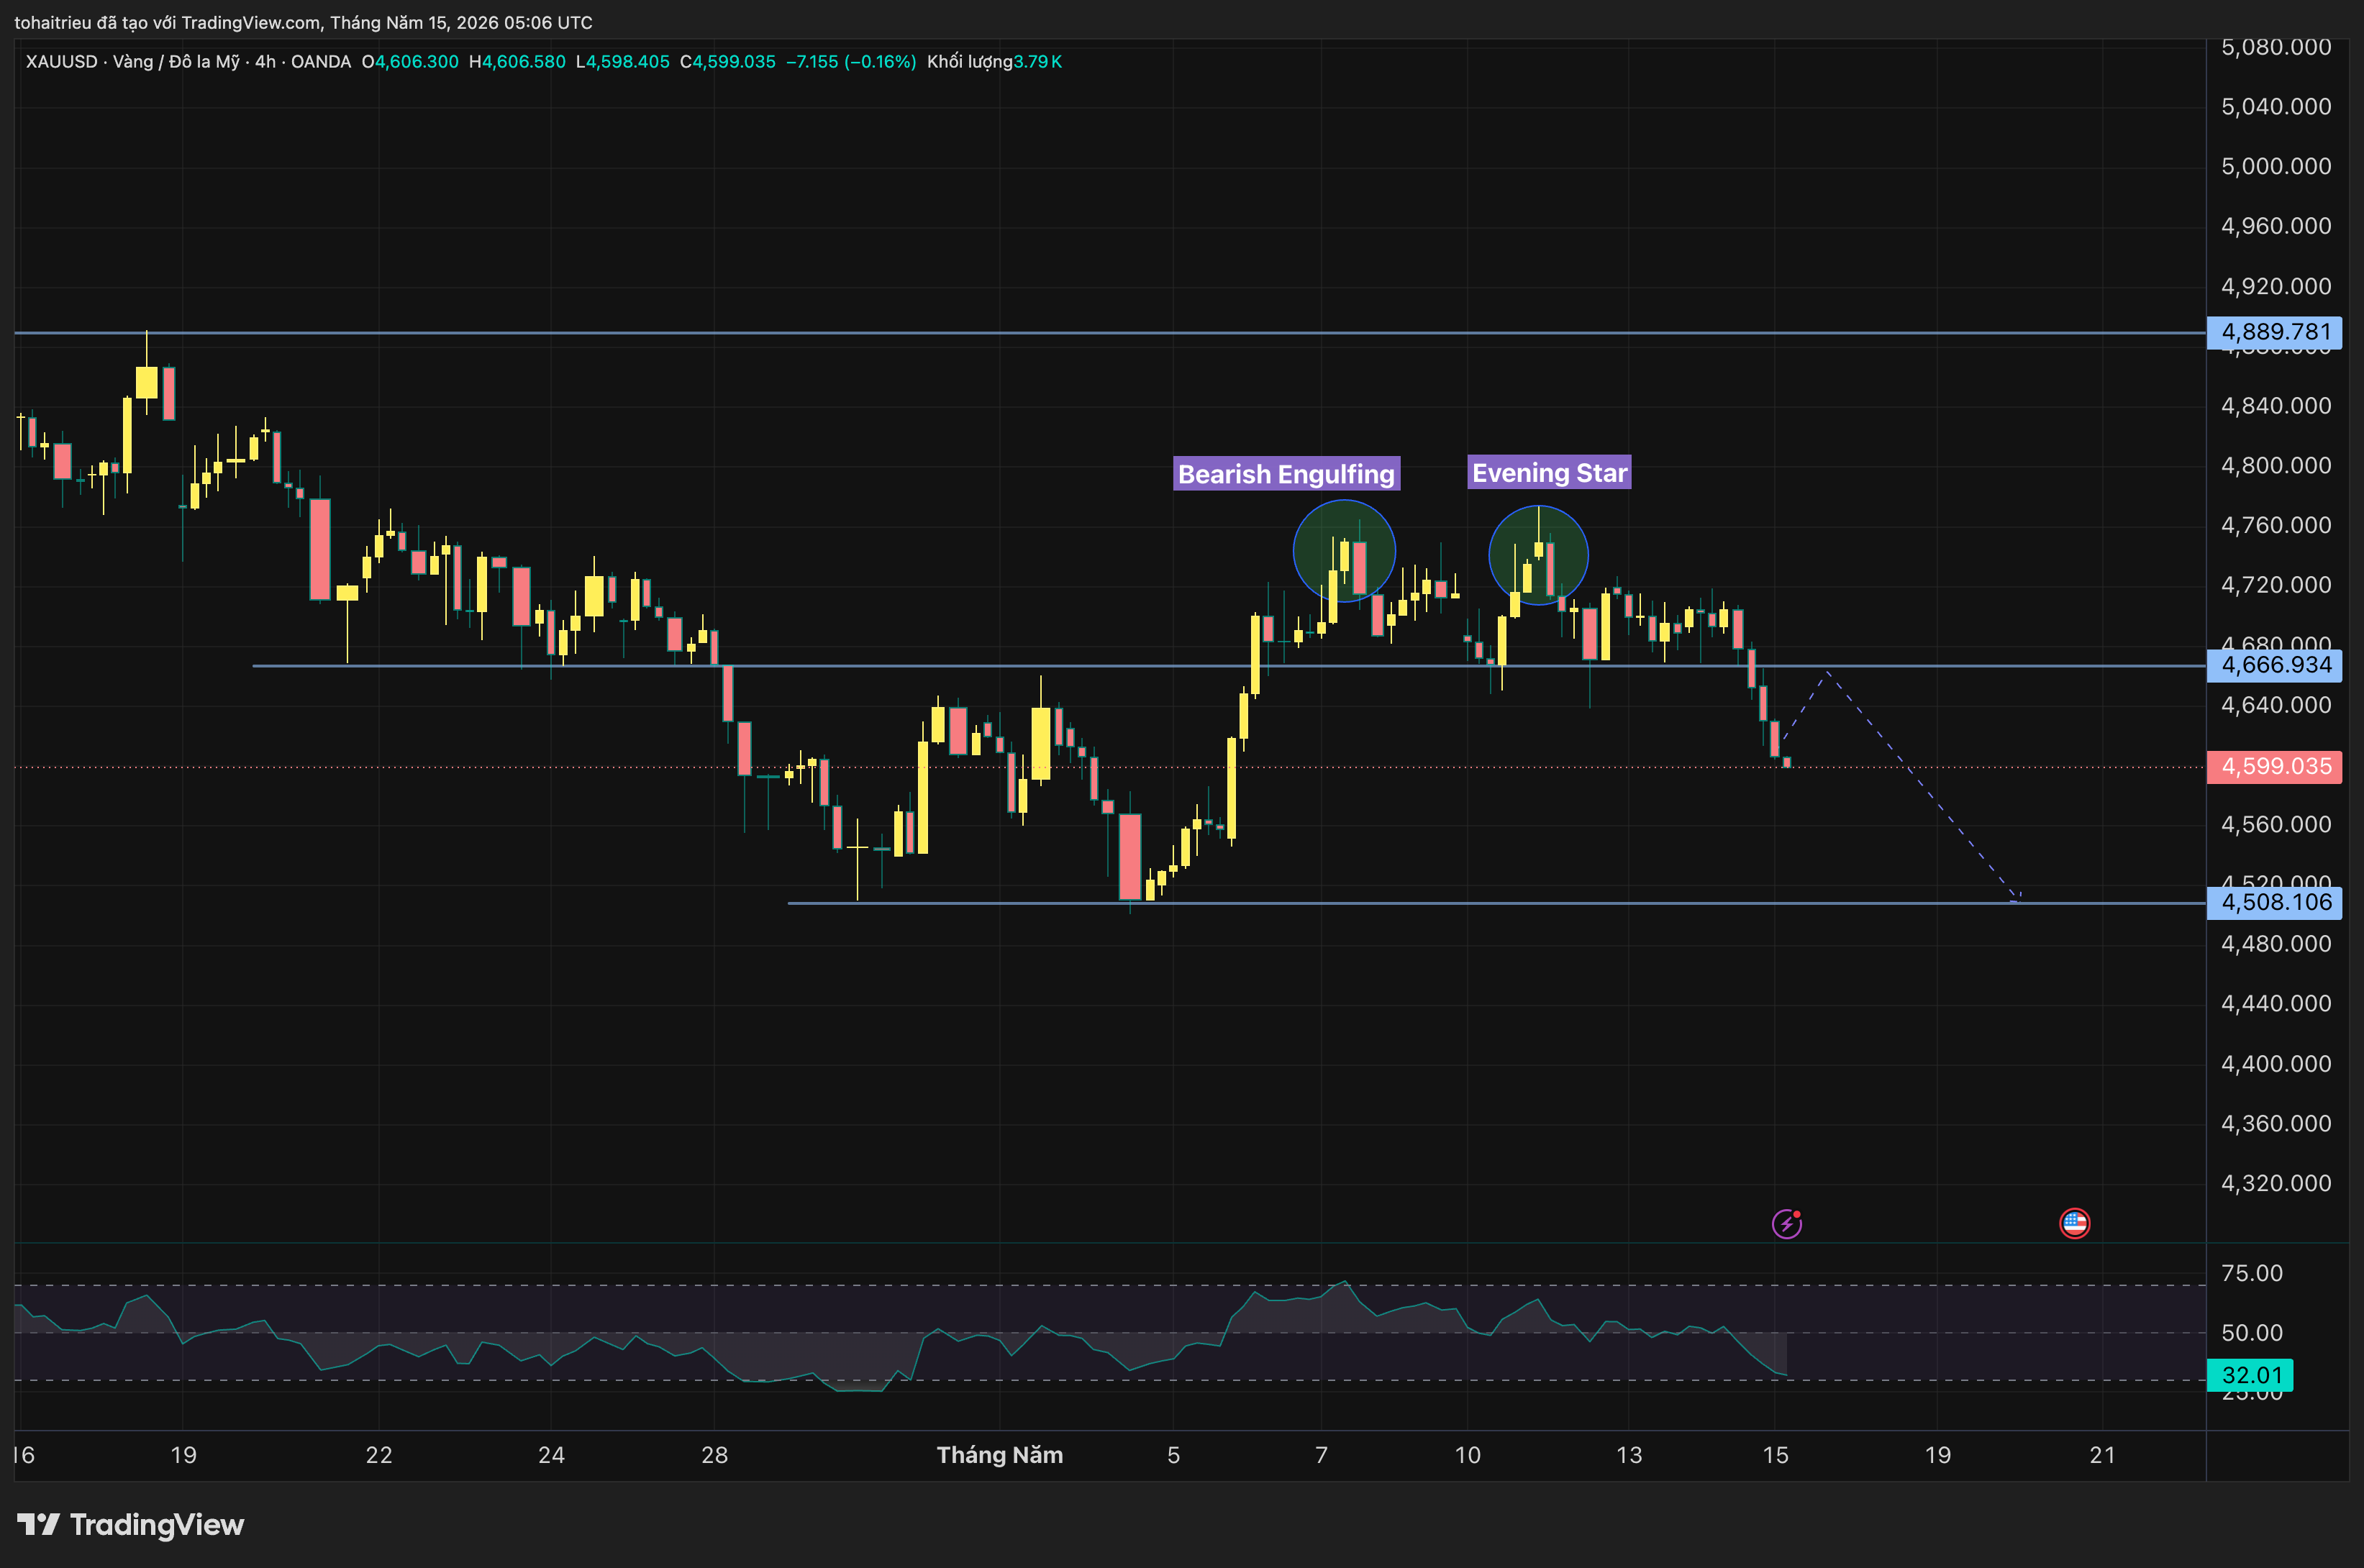
Task: Click the lightning event icon near 15
Action: (1786, 1223)
